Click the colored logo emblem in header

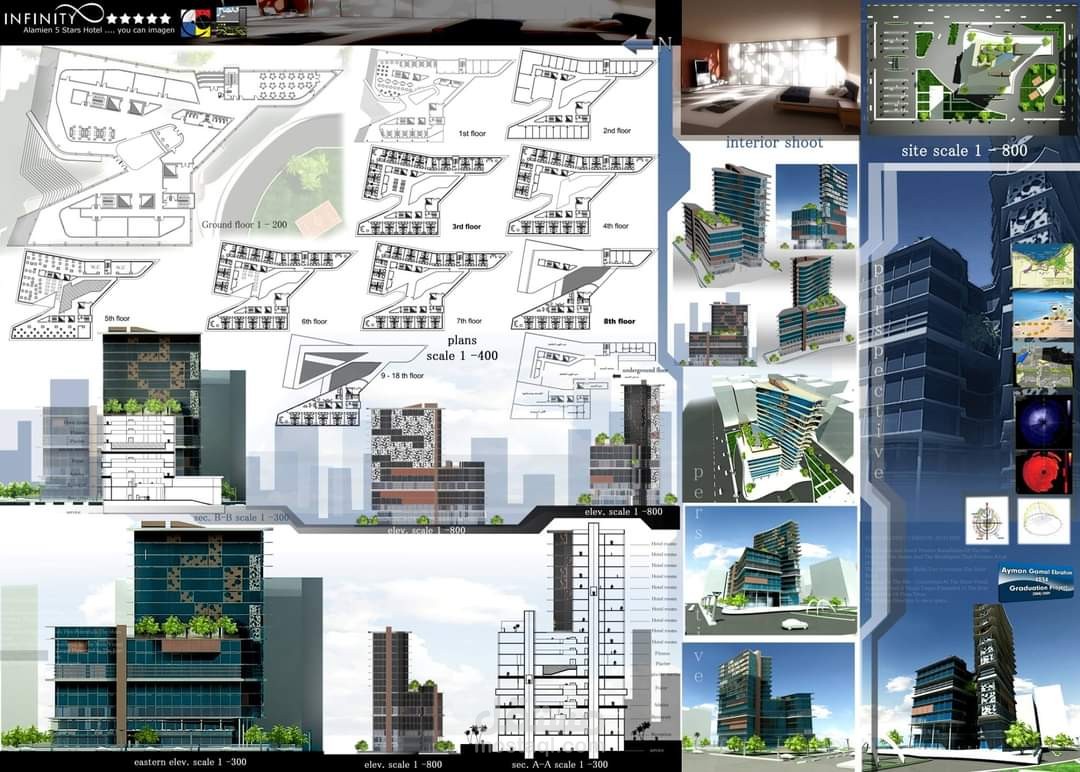tap(196, 22)
